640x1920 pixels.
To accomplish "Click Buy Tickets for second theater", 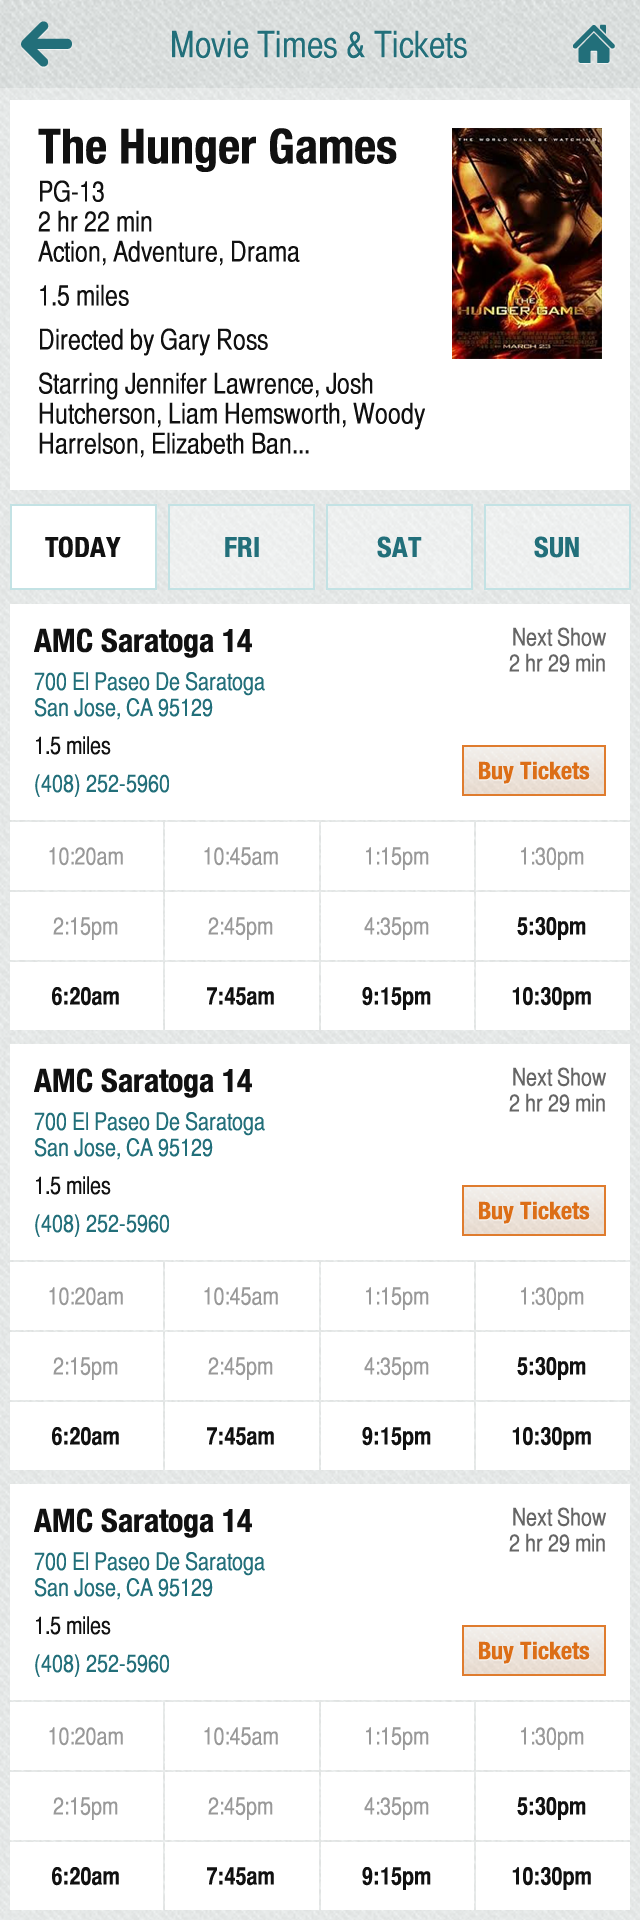I will [534, 1211].
